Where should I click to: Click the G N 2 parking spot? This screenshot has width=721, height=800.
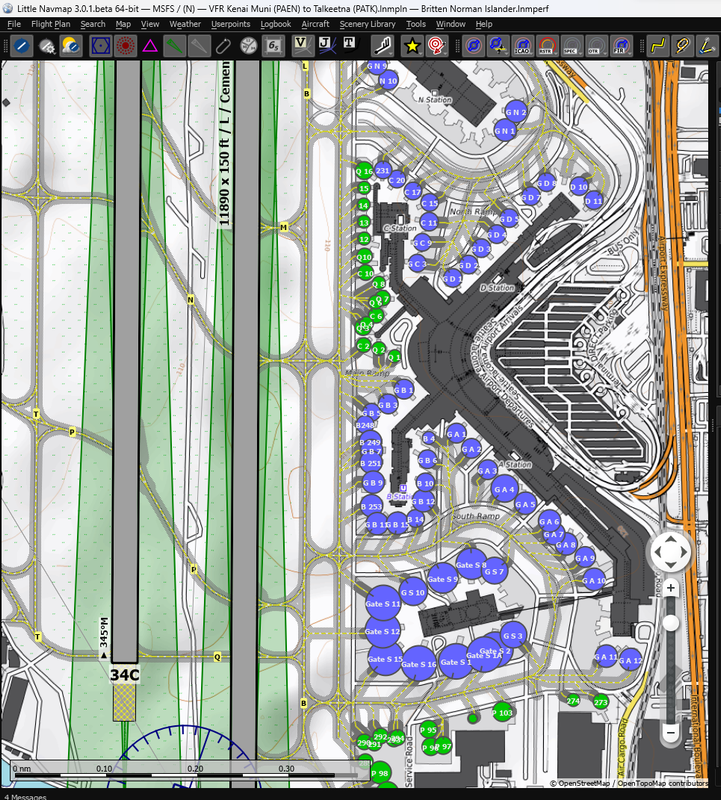click(516, 112)
